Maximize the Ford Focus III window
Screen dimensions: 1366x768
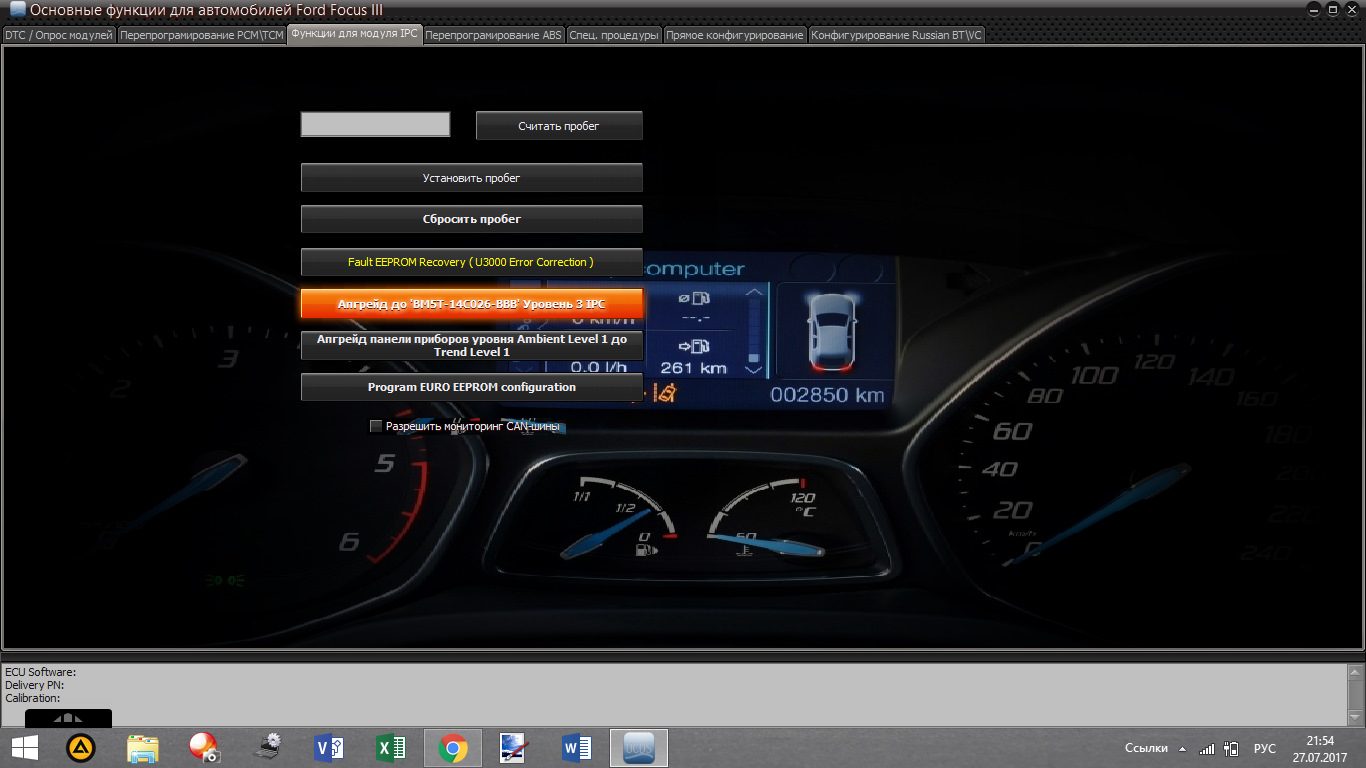click(x=1332, y=9)
